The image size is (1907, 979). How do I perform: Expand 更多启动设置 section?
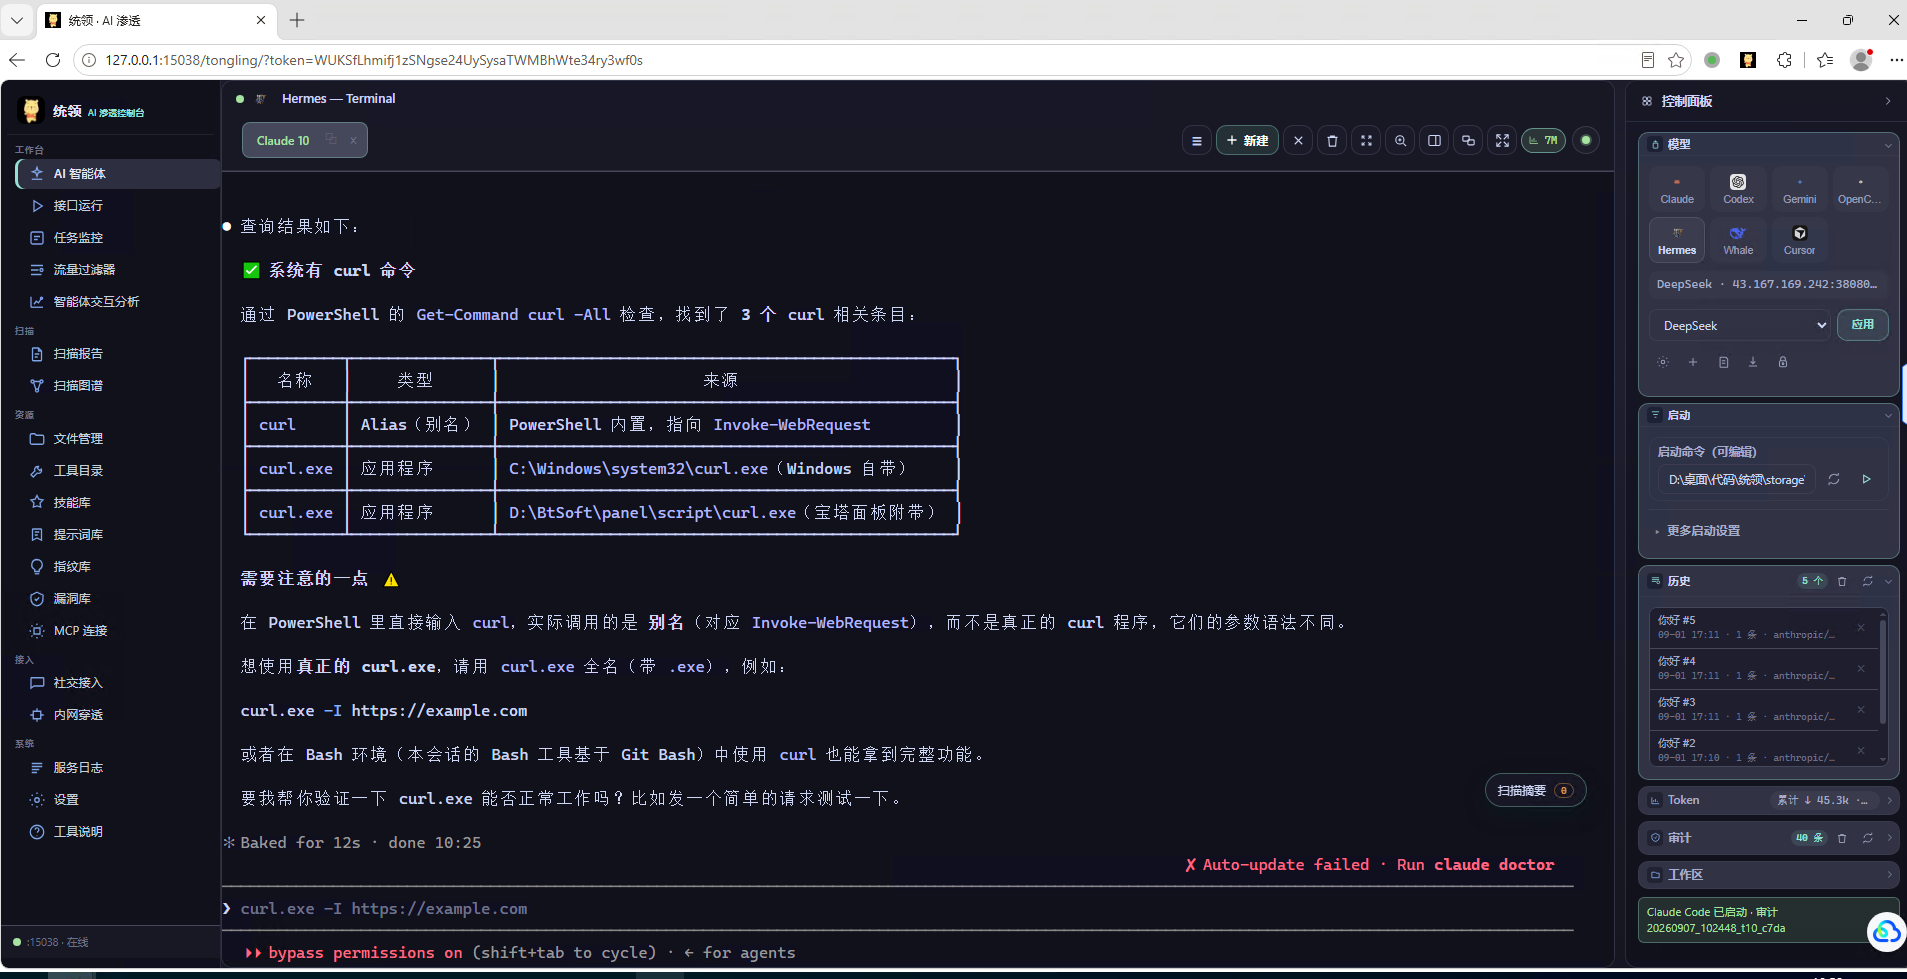tap(1702, 531)
